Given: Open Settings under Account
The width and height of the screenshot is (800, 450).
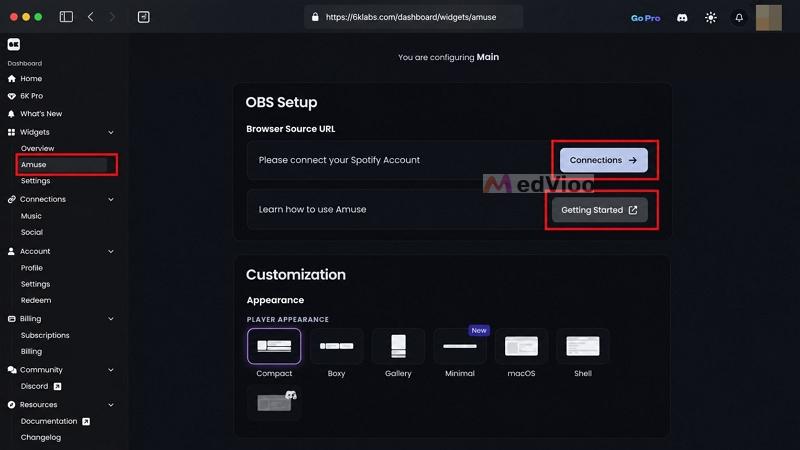Looking at the screenshot, I should (x=35, y=284).
